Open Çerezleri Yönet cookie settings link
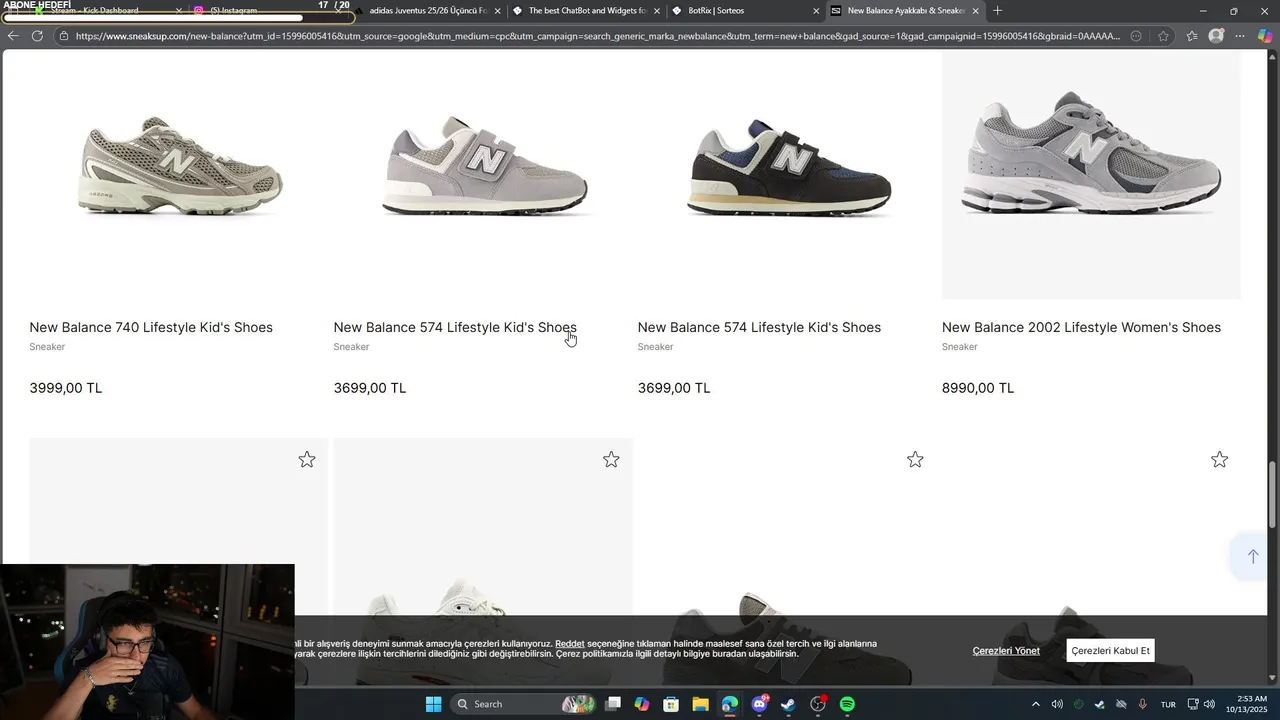This screenshot has height=720, width=1280. pos(1006,651)
